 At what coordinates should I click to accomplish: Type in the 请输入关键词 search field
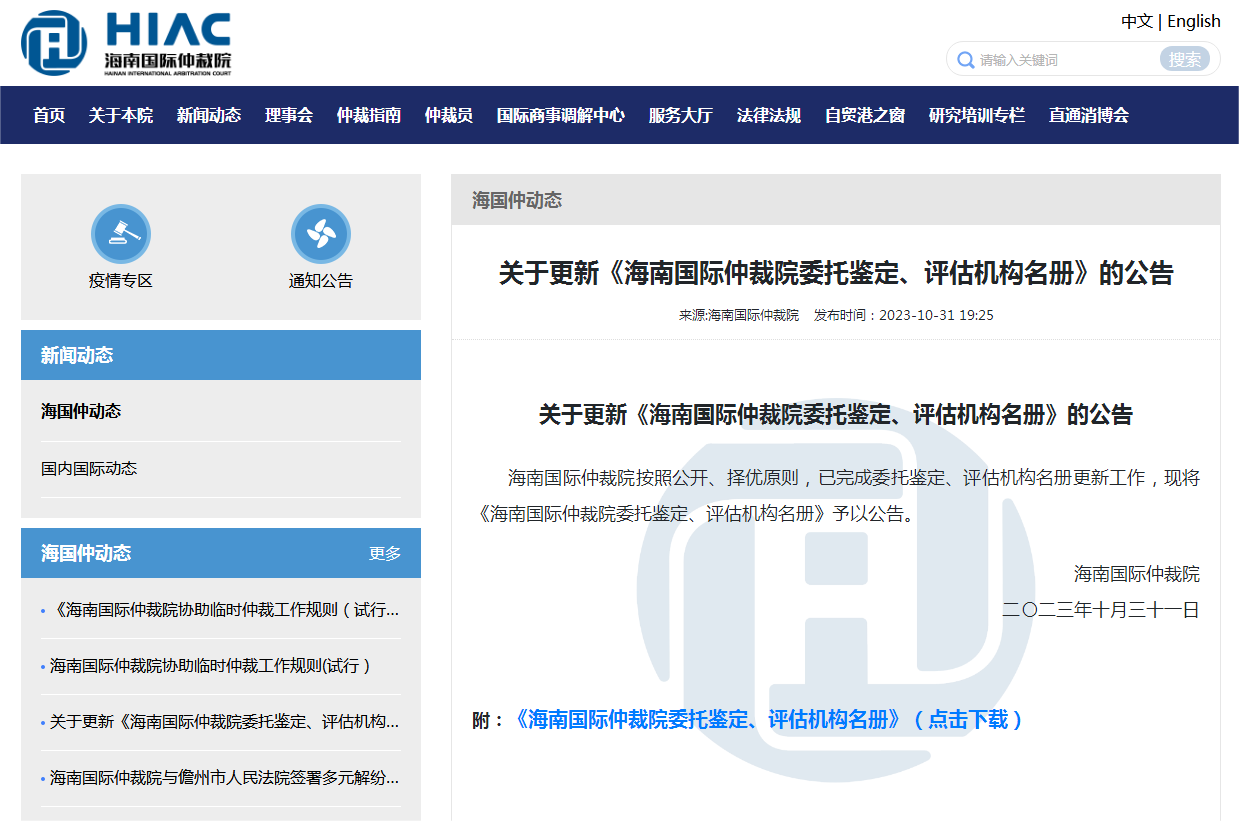(1065, 60)
